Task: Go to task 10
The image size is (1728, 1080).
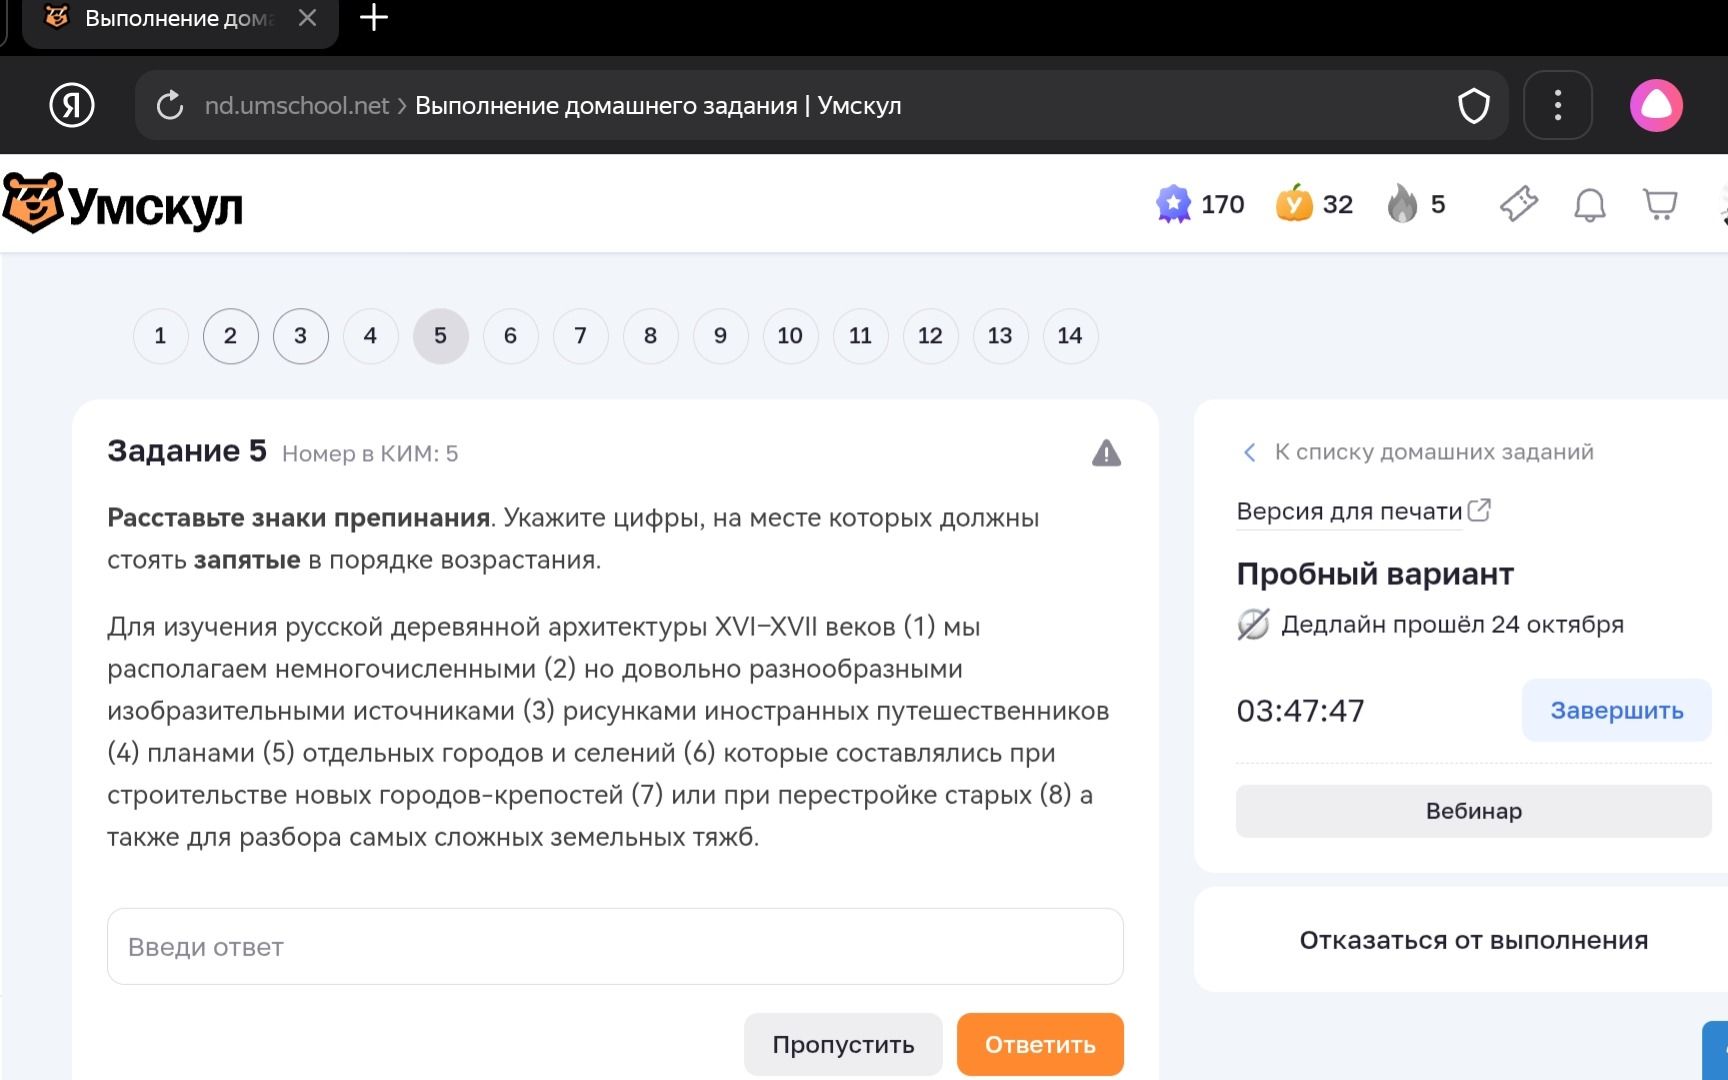Action: [x=790, y=336]
